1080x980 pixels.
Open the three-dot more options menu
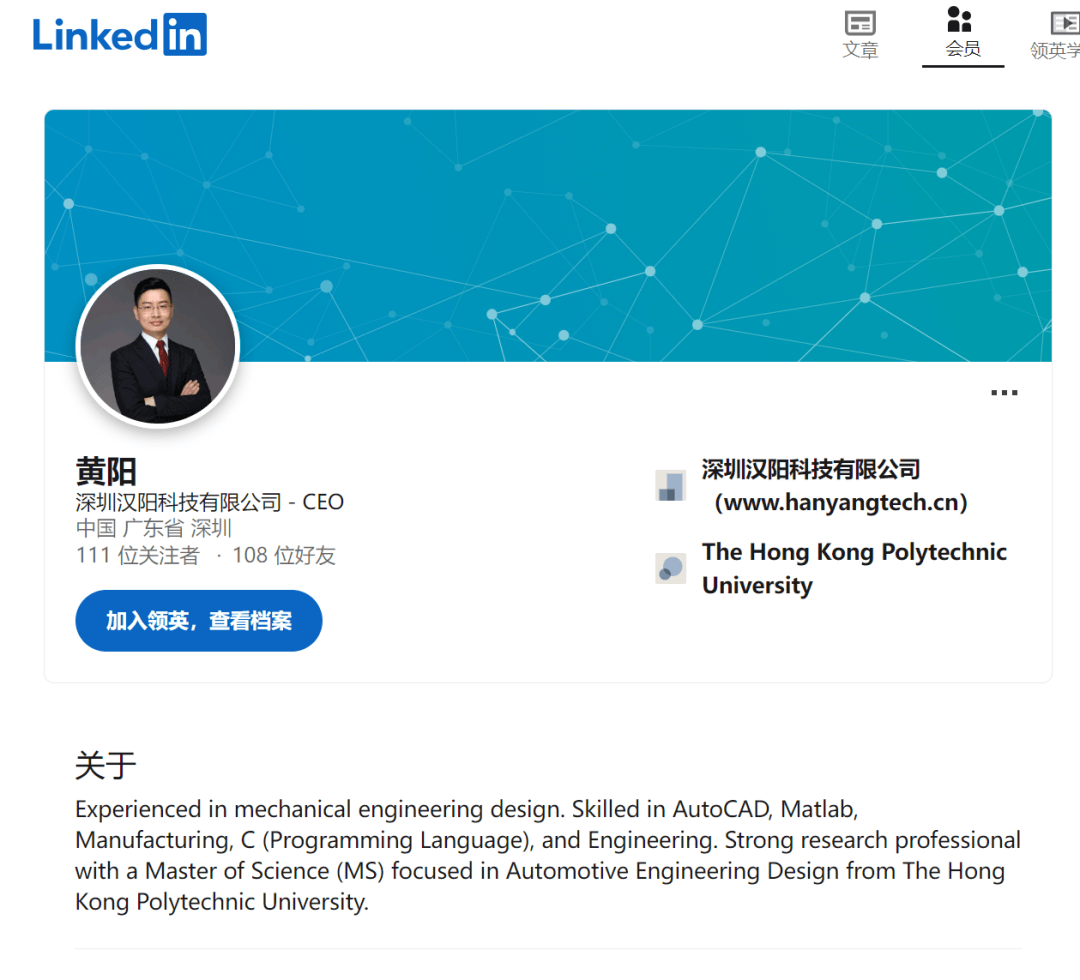(1004, 393)
